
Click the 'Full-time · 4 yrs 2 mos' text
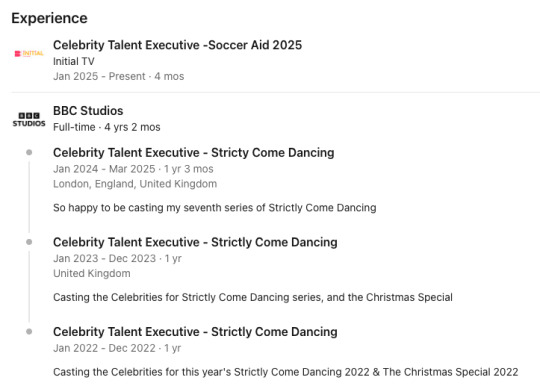coord(107,127)
